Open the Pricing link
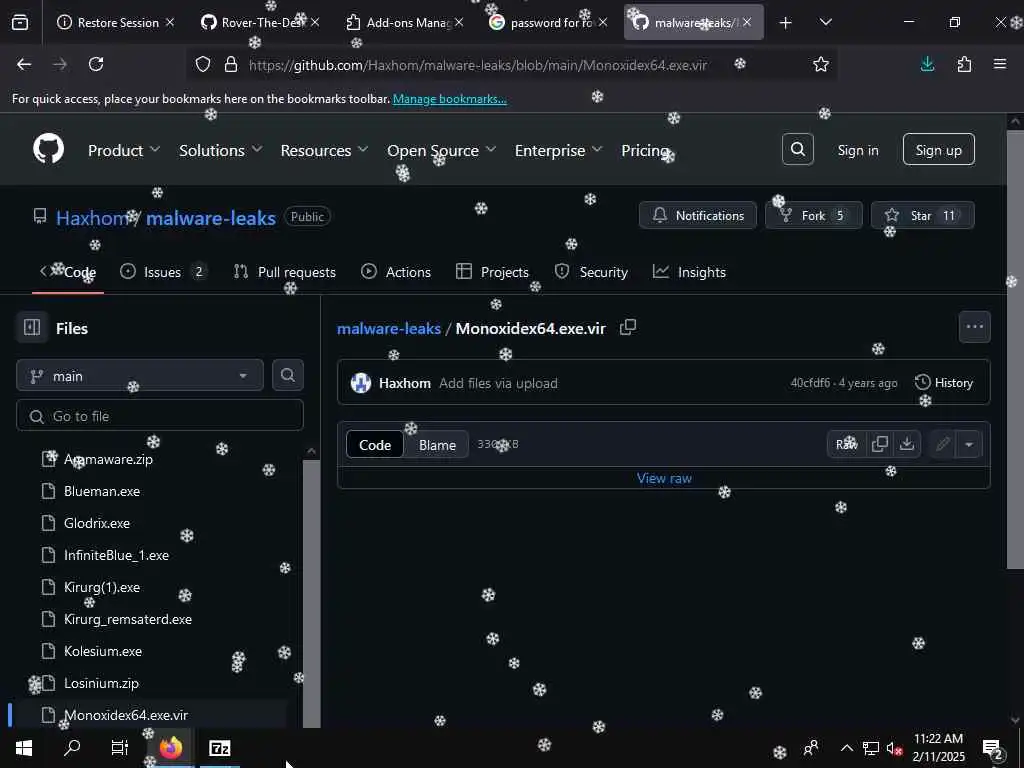 tap(645, 150)
